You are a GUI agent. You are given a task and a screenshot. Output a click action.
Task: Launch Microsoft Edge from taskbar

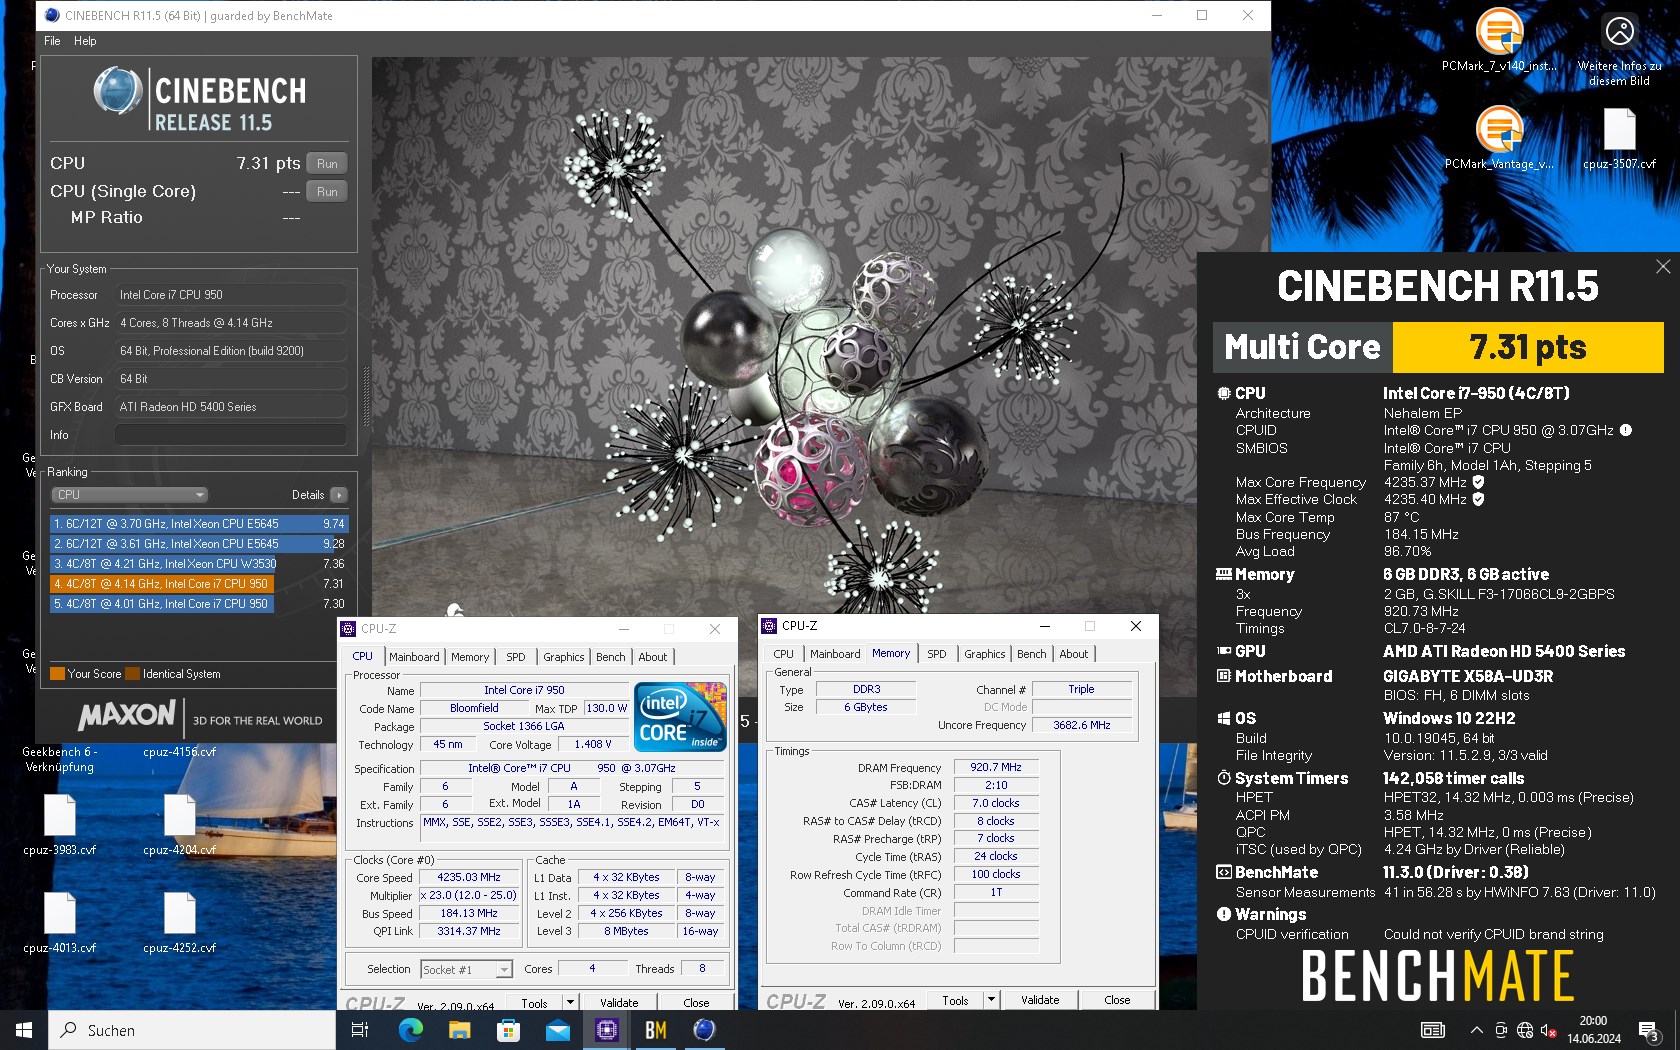tap(410, 1030)
